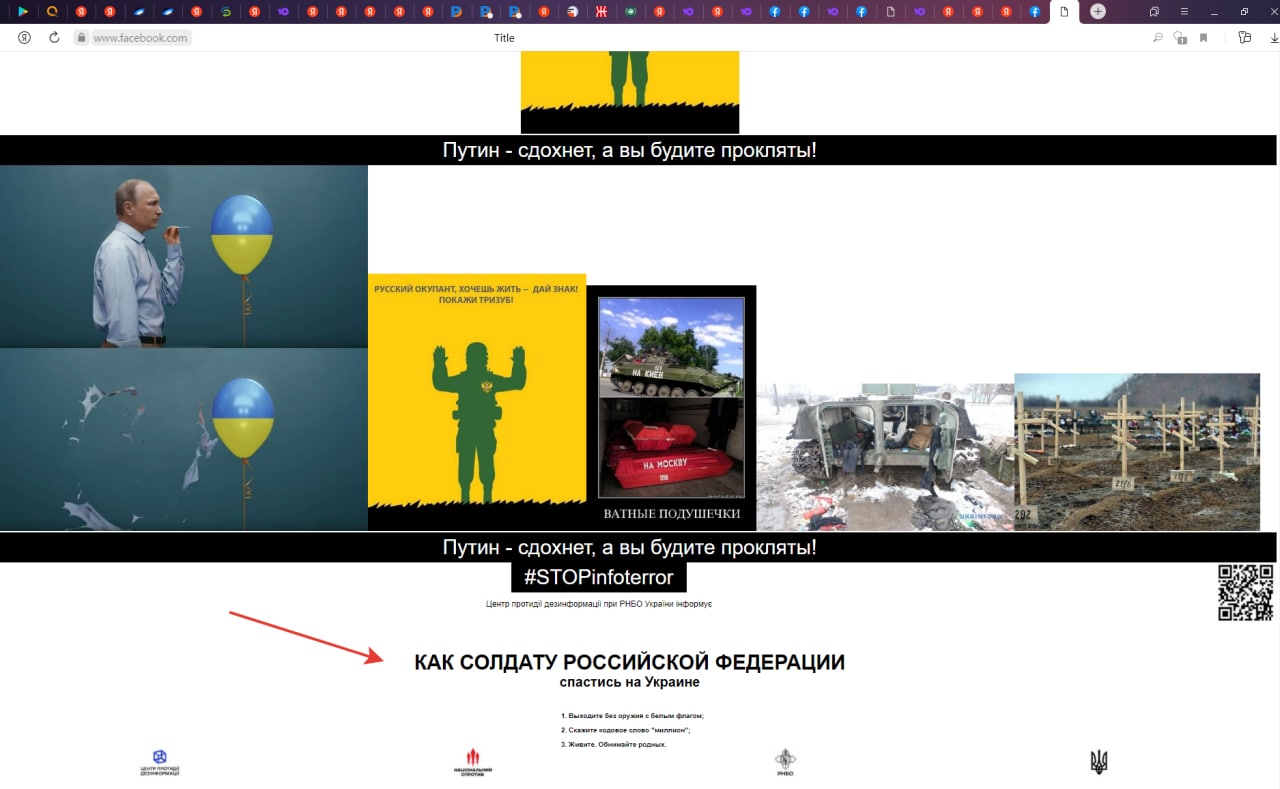Switch to the first tab with play-triangle icon
Screen dimensions: 1280x789
(x=23, y=12)
